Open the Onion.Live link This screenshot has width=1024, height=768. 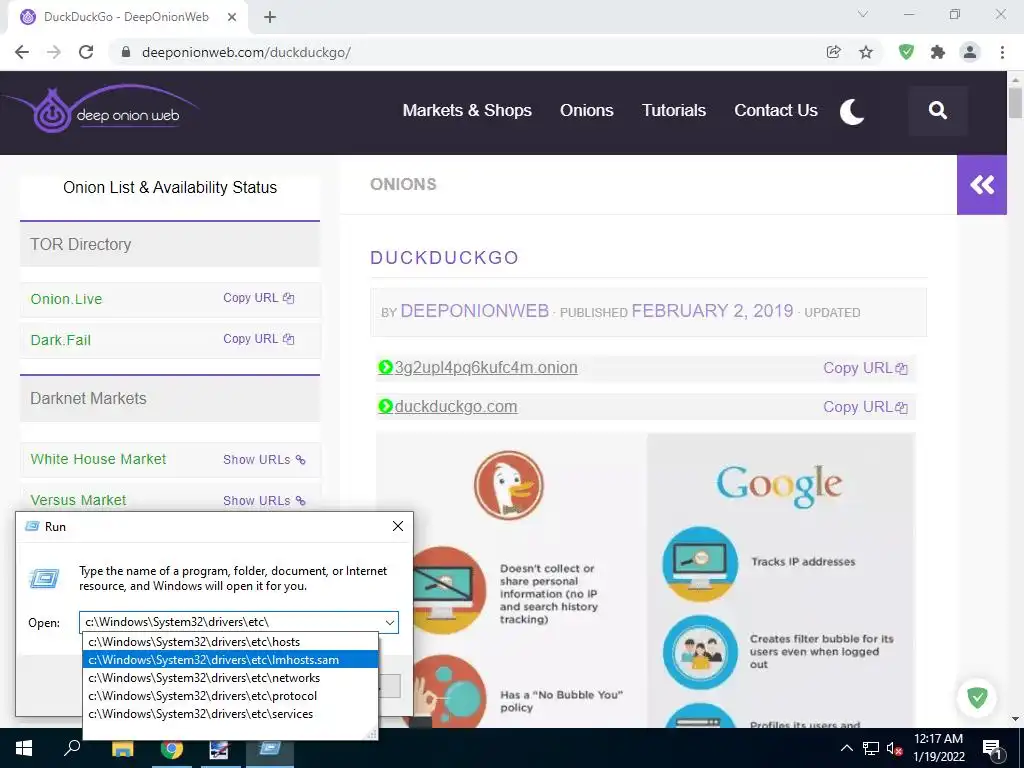click(x=66, y=299)
